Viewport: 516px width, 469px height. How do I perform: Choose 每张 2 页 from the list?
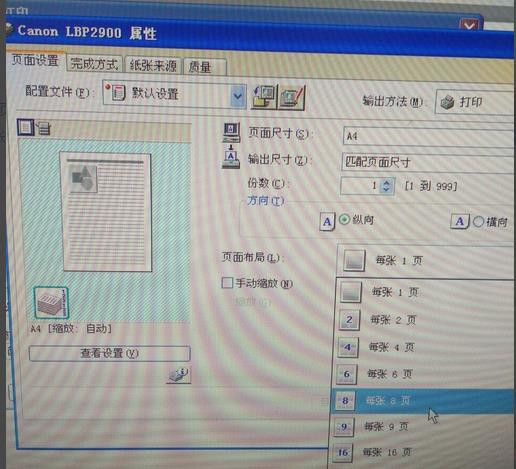(x=424, y=320)
